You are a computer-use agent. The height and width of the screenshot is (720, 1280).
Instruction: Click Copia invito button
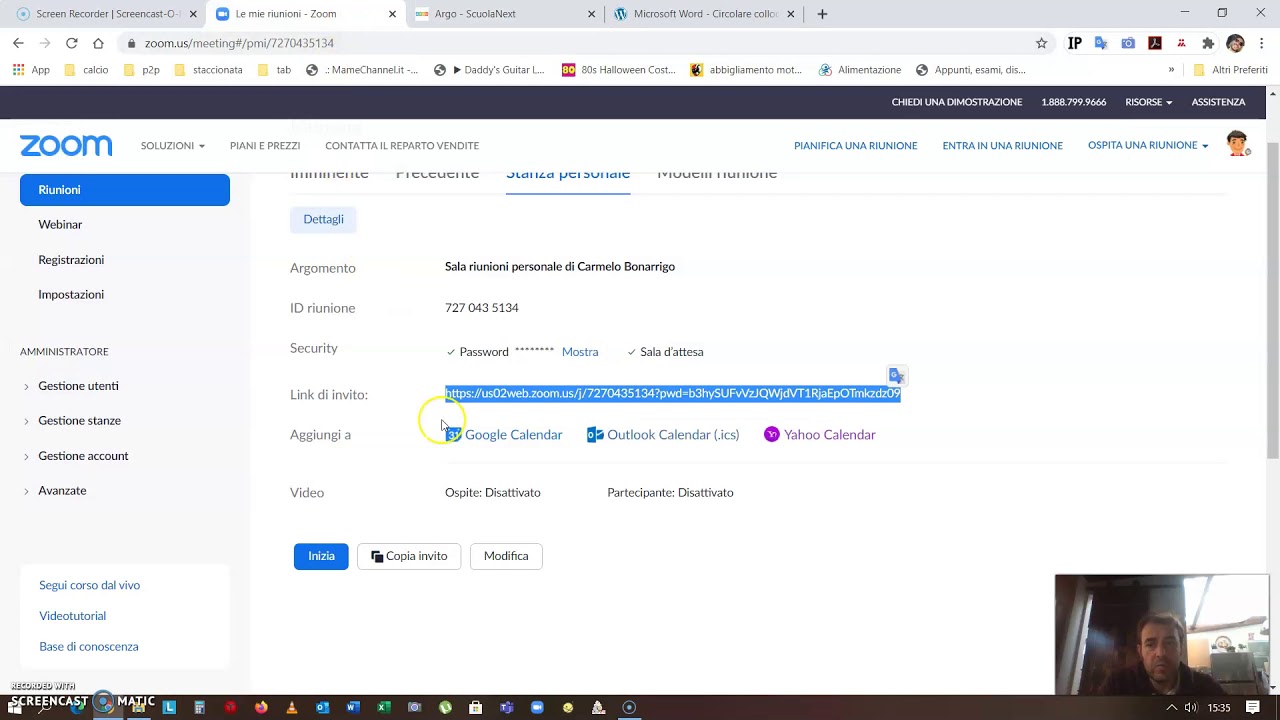409,556
